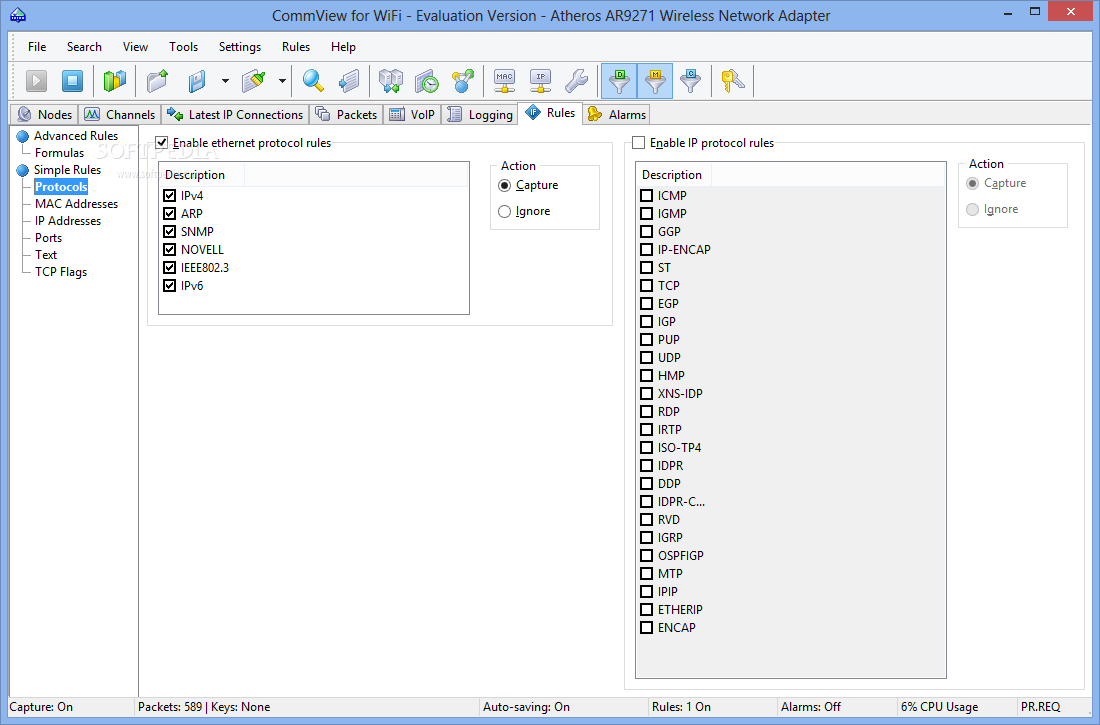Check the ICMP protocol checkbox

647,196
